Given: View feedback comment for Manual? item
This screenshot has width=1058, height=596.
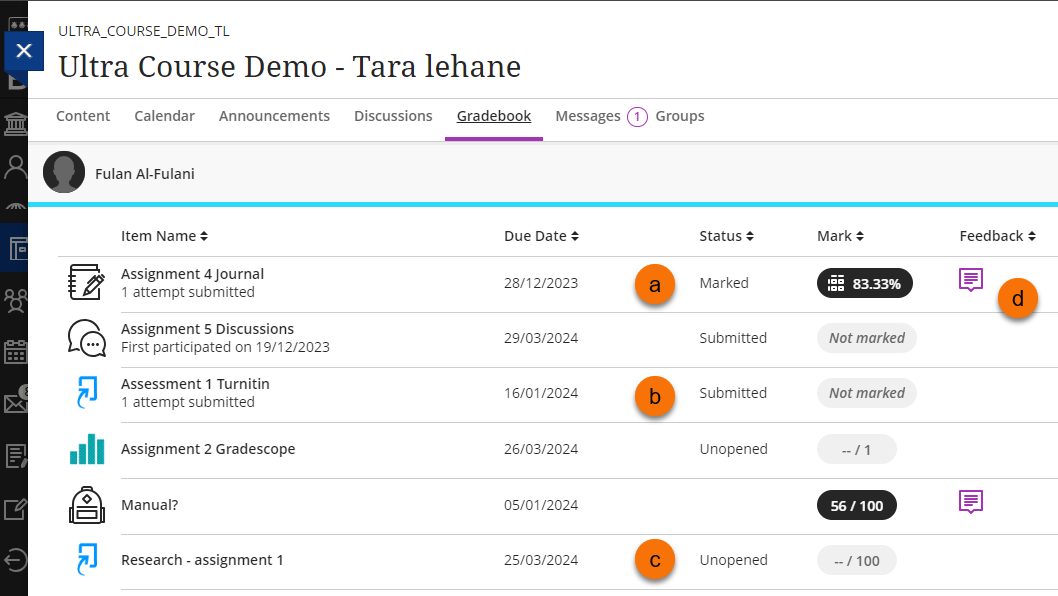Looking at the screenshot, I should coord(970,502).
